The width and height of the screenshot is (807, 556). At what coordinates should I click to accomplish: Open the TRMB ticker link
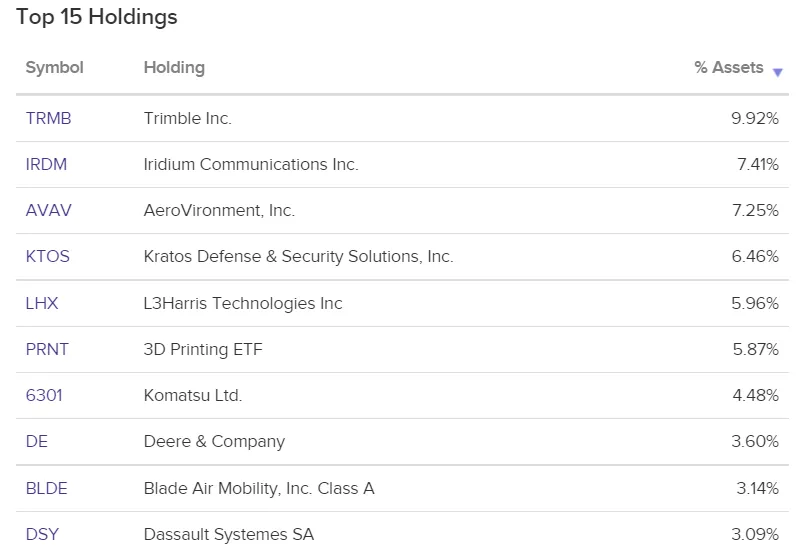tap(48, 118)
